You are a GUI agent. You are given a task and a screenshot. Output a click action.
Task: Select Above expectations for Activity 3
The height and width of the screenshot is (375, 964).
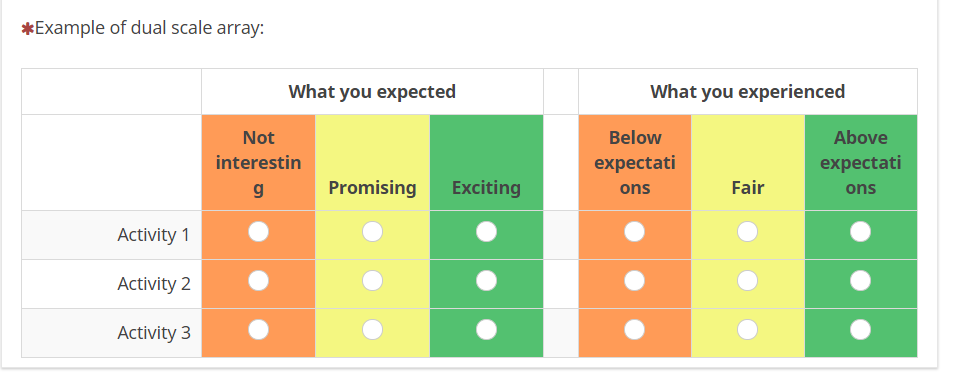[860, 330]
